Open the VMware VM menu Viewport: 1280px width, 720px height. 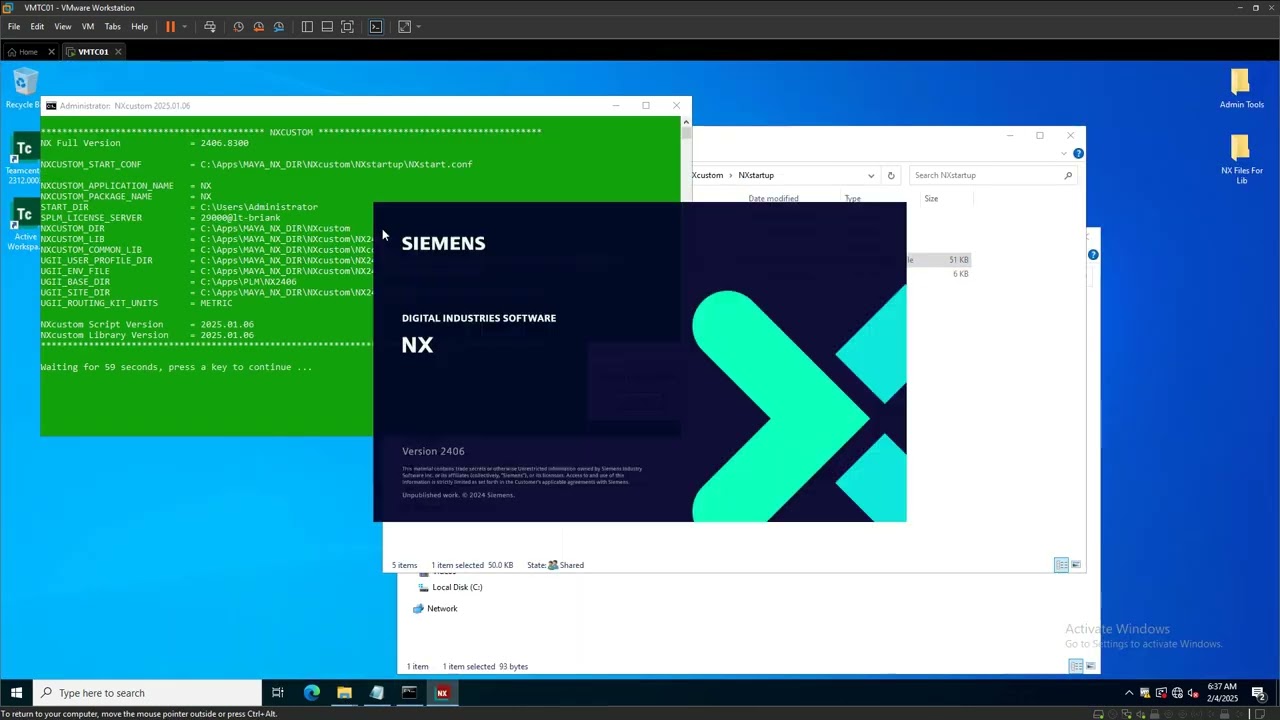(x=88, y=27)
